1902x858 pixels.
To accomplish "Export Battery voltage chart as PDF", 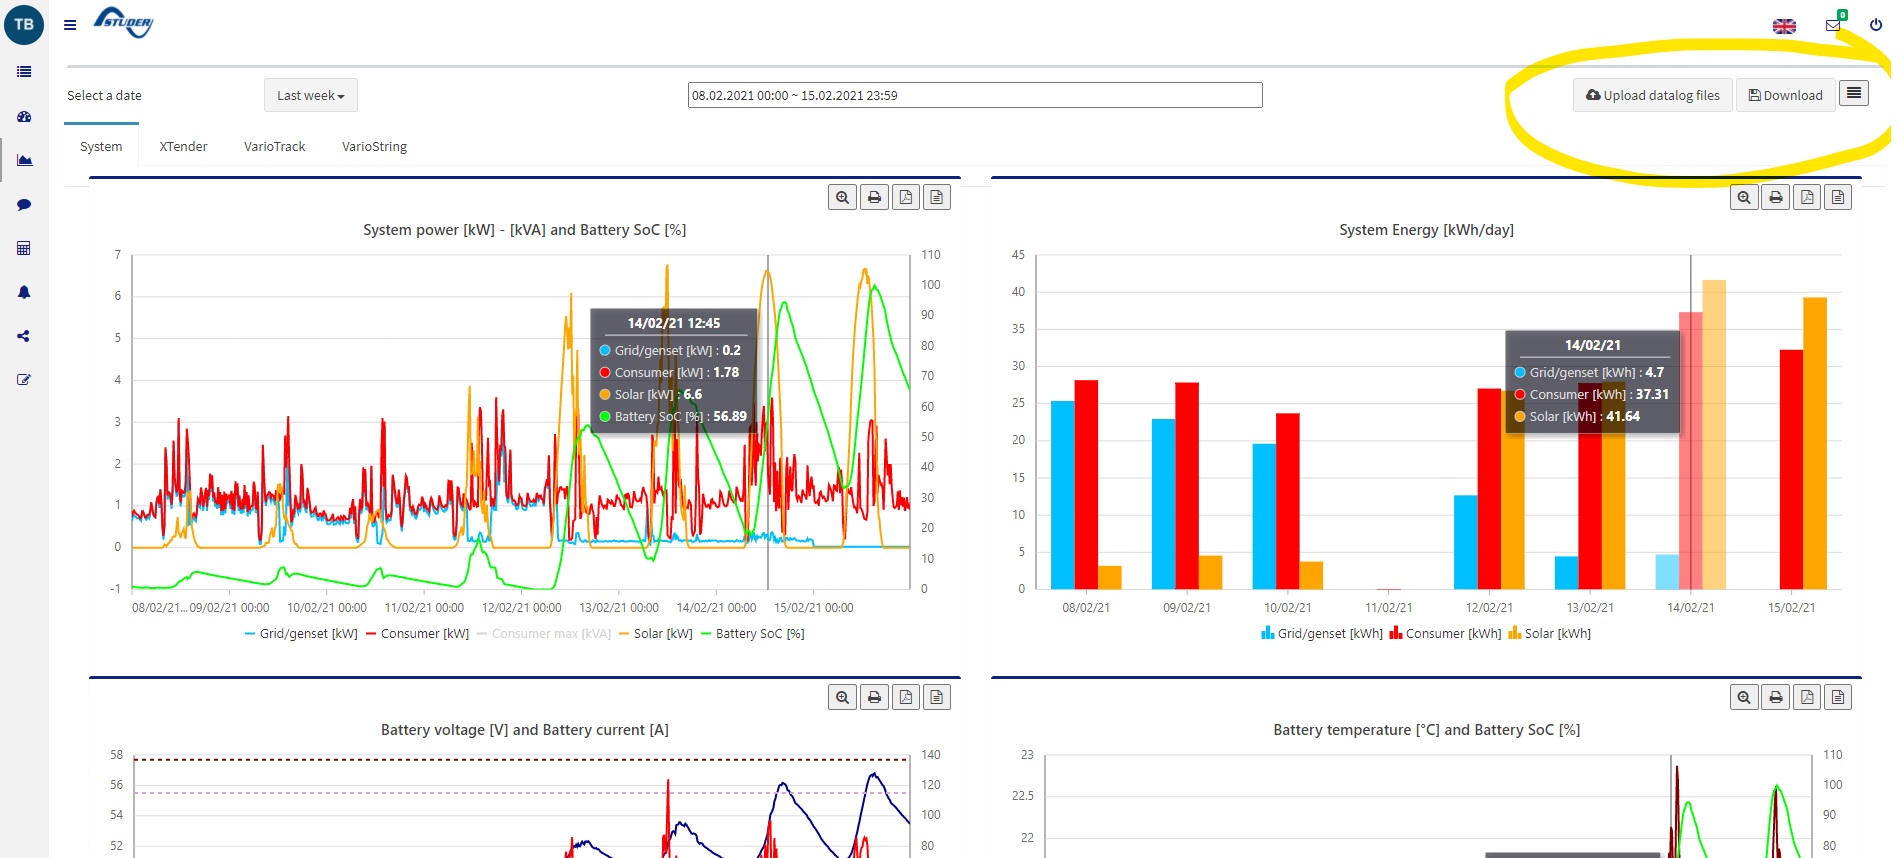I will (905, 697).
